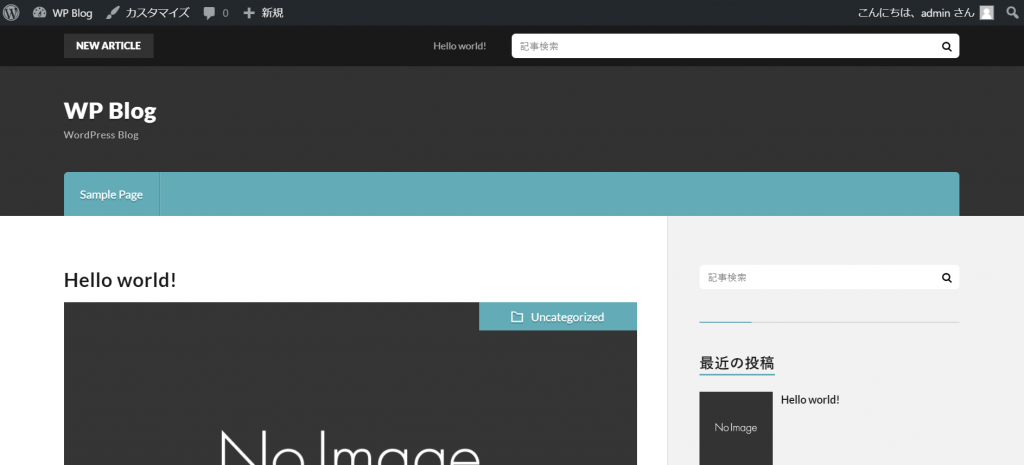Open comments bubble icon in admin bar
This screenshot has height=465, width=1024.
[x=209, y=13]
